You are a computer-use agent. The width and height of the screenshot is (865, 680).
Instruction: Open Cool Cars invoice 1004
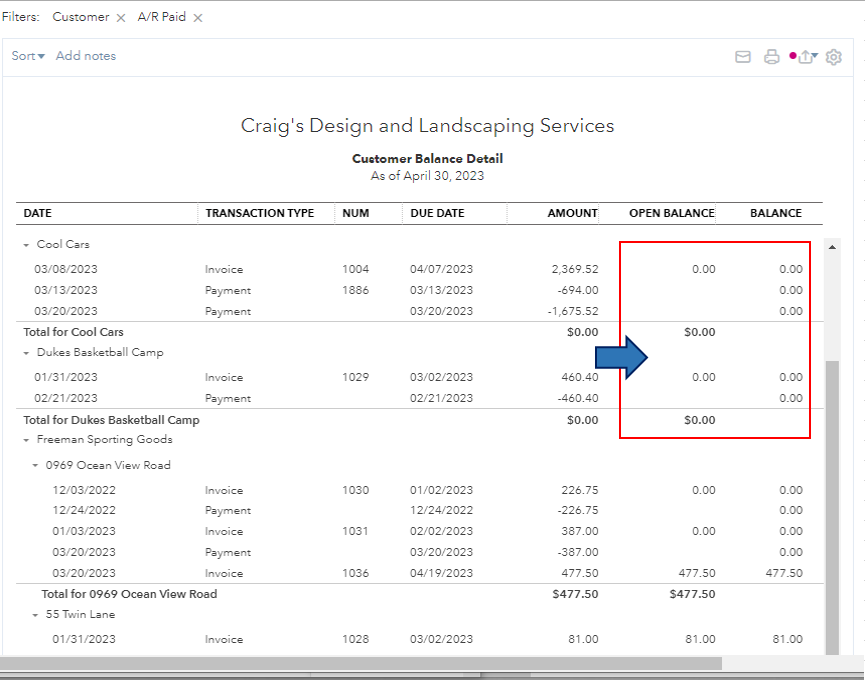(x=419, y=269)
